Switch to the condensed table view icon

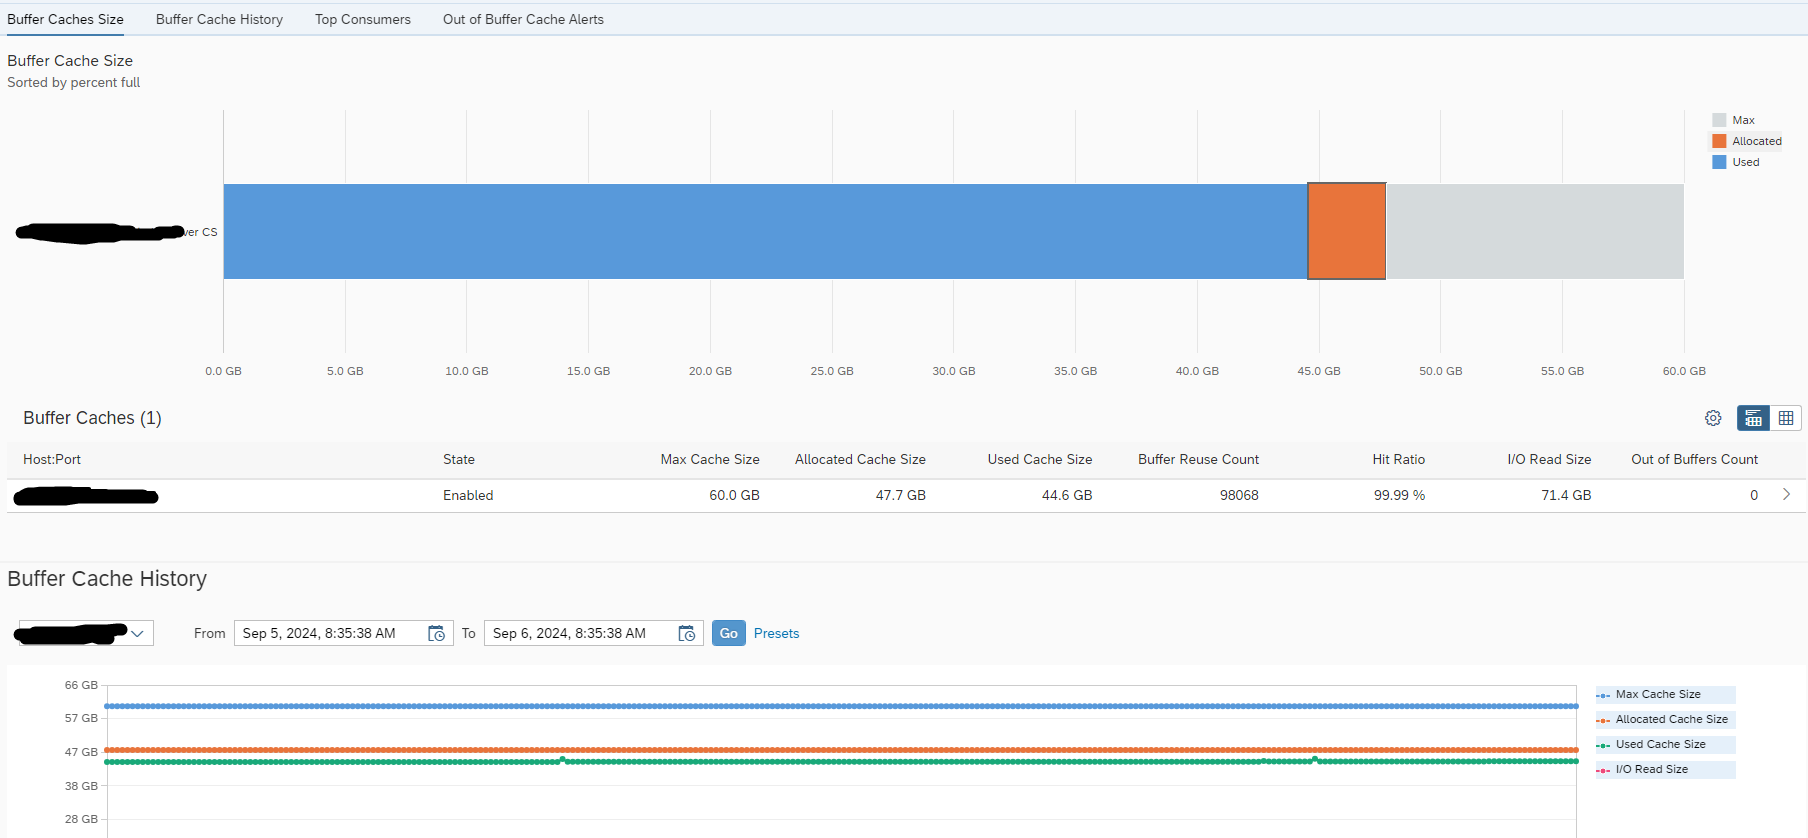tap(1753, 418)
